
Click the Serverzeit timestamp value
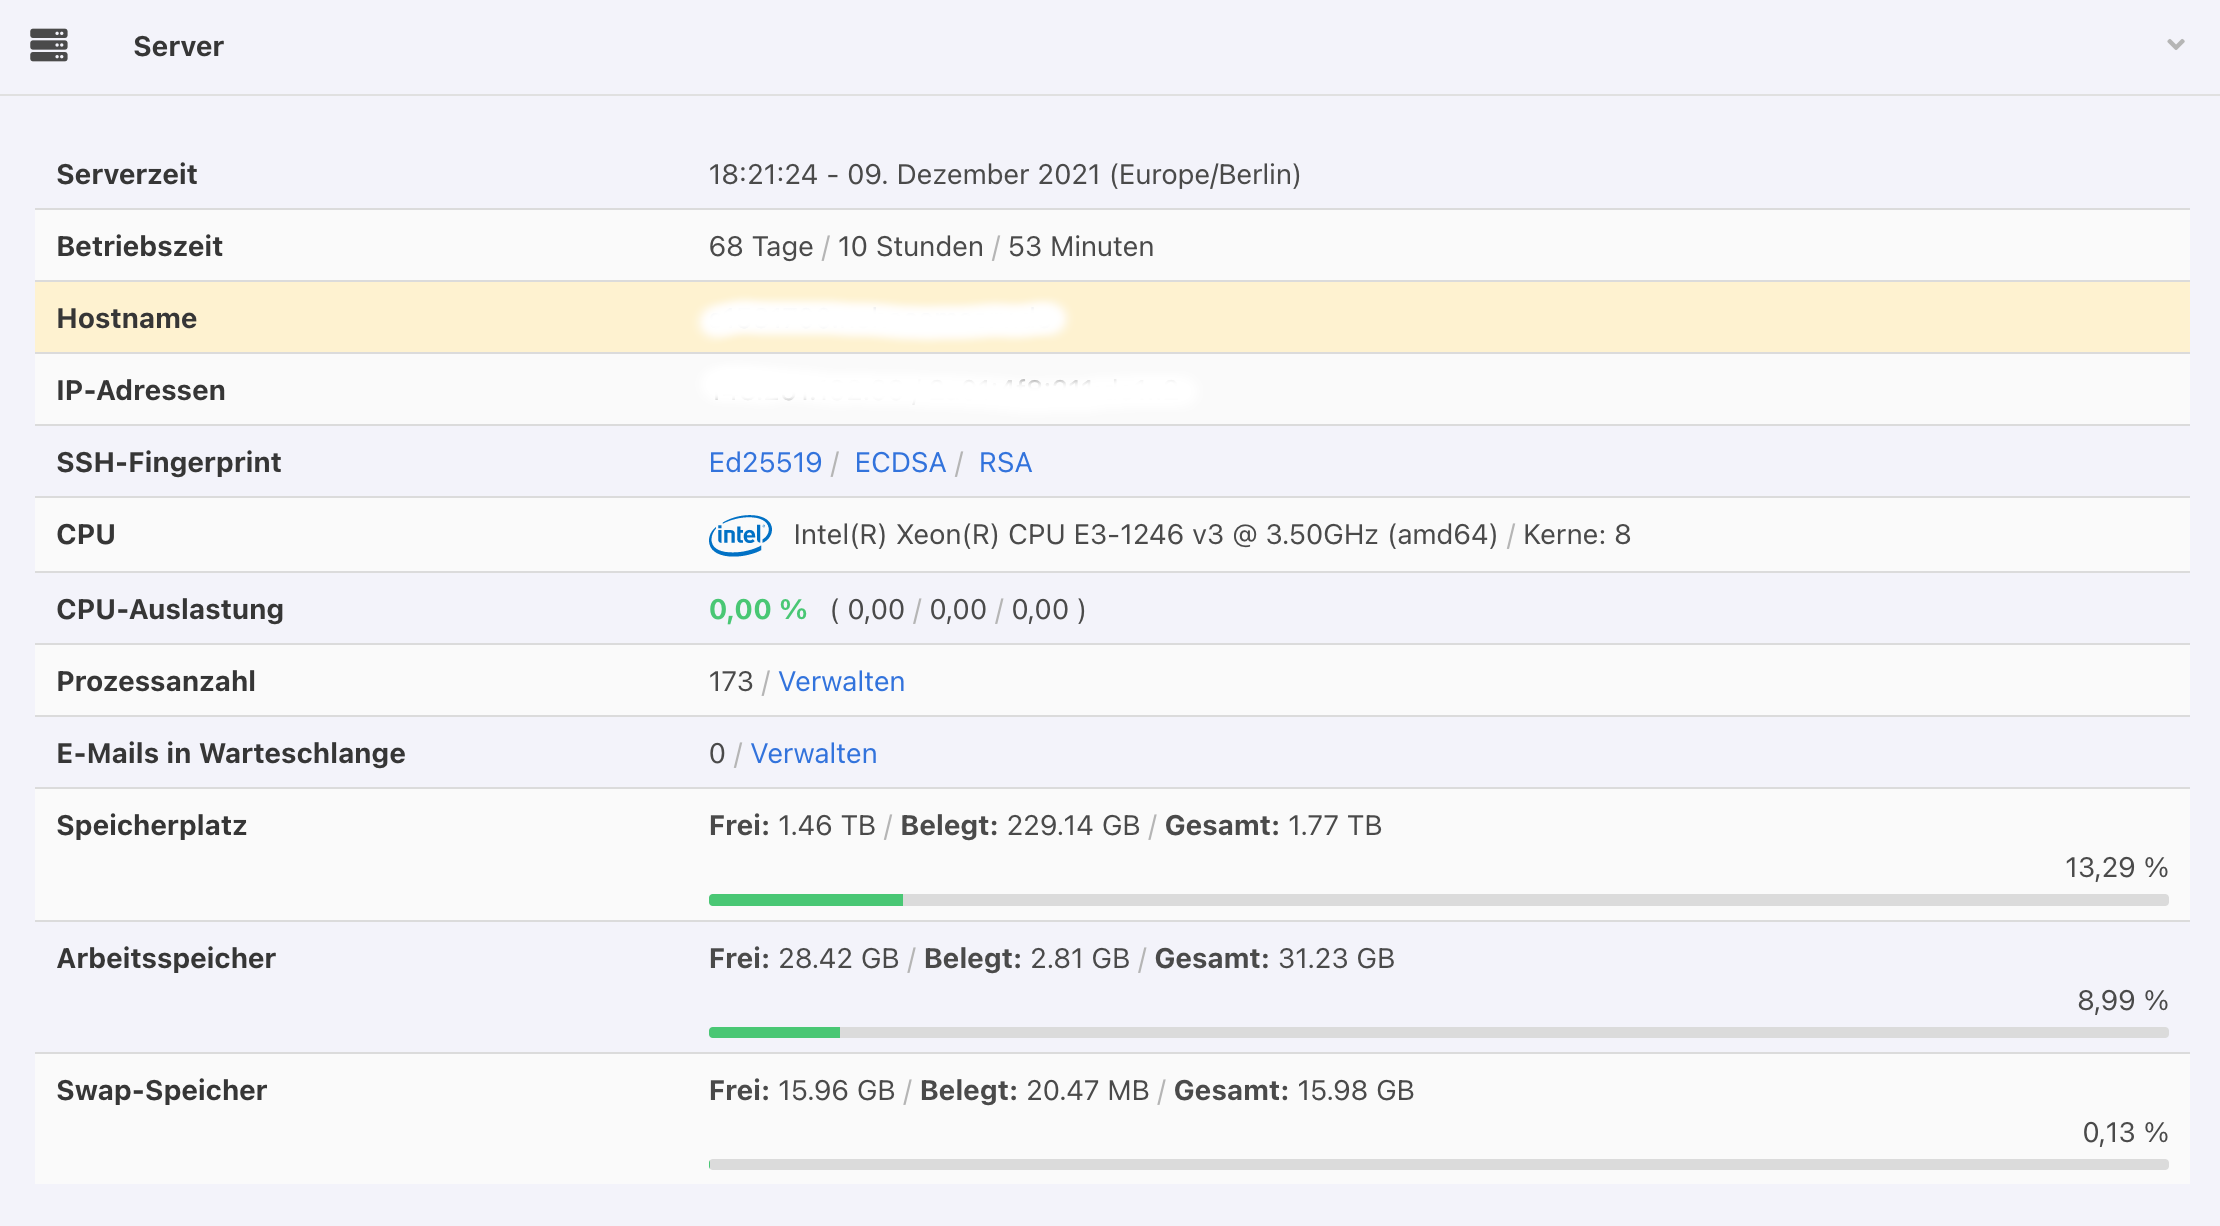[1004, 174]
